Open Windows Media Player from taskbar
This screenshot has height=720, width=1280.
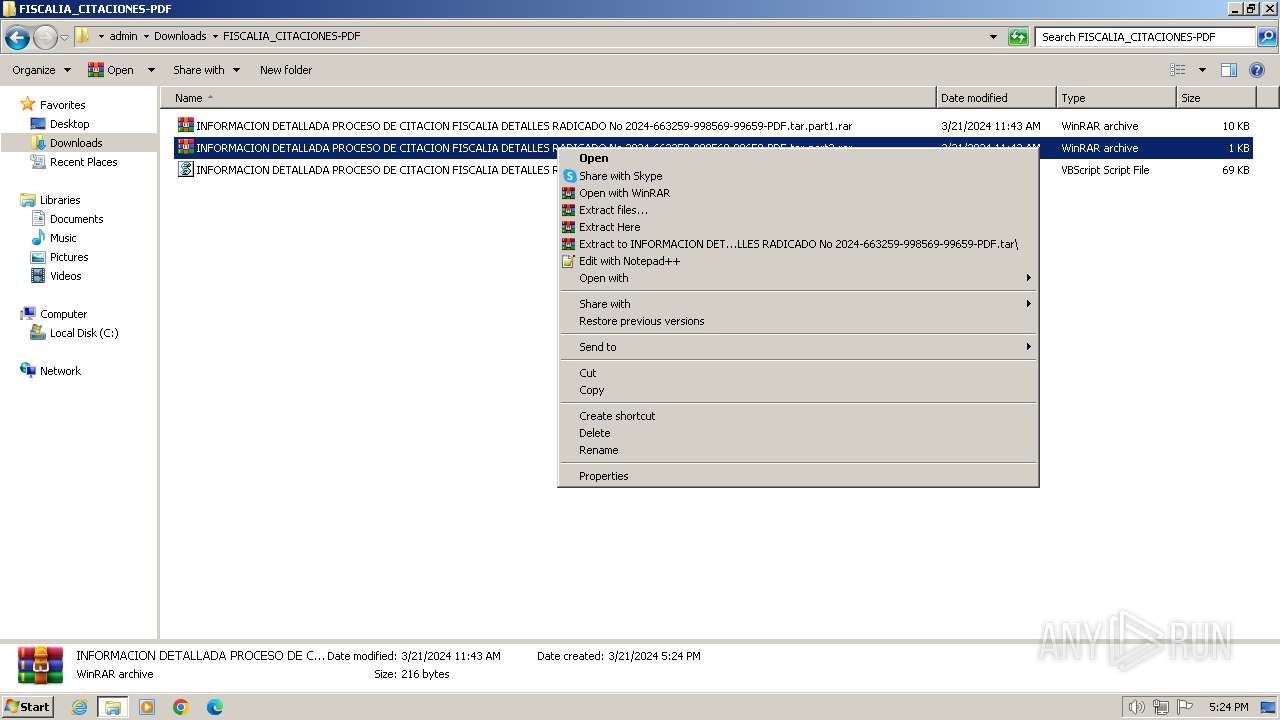click(147, 707)
